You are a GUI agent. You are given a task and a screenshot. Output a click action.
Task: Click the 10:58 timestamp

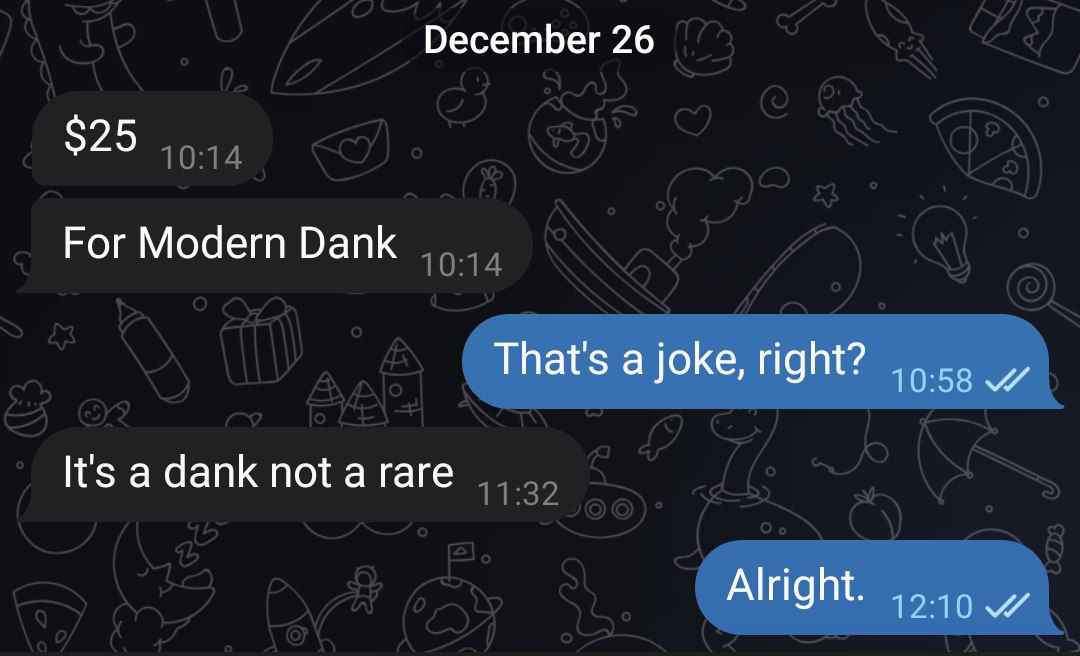tap(931, 380)
